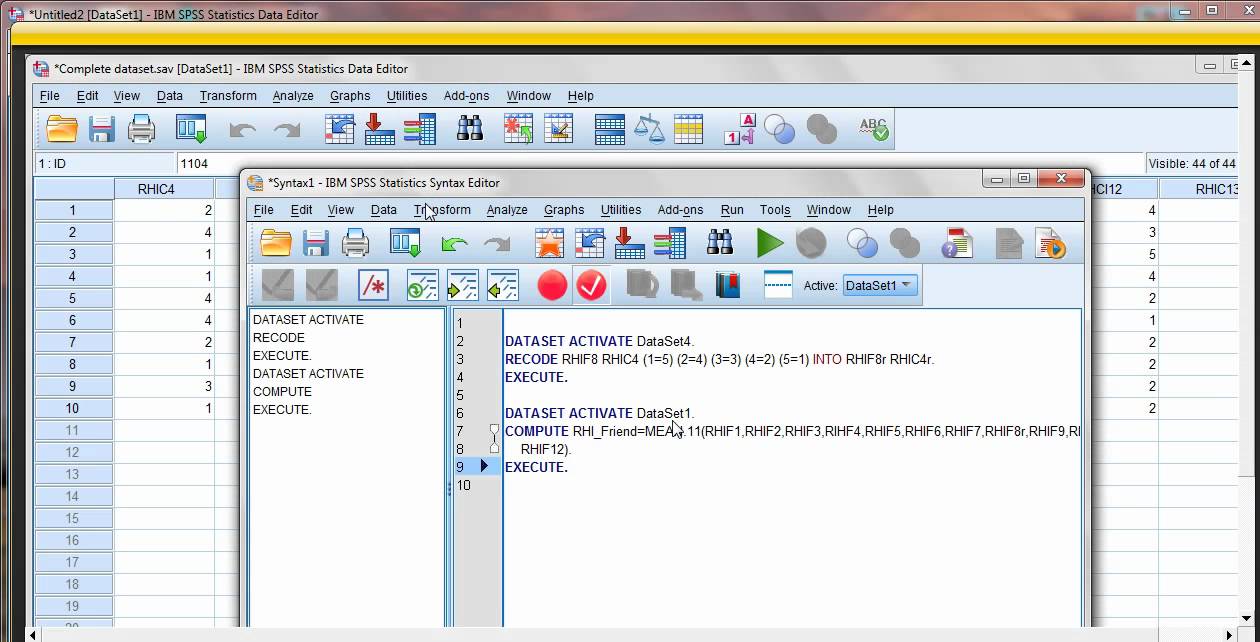
Task: Open file in Data Editor toolbar
Action: 62,129
